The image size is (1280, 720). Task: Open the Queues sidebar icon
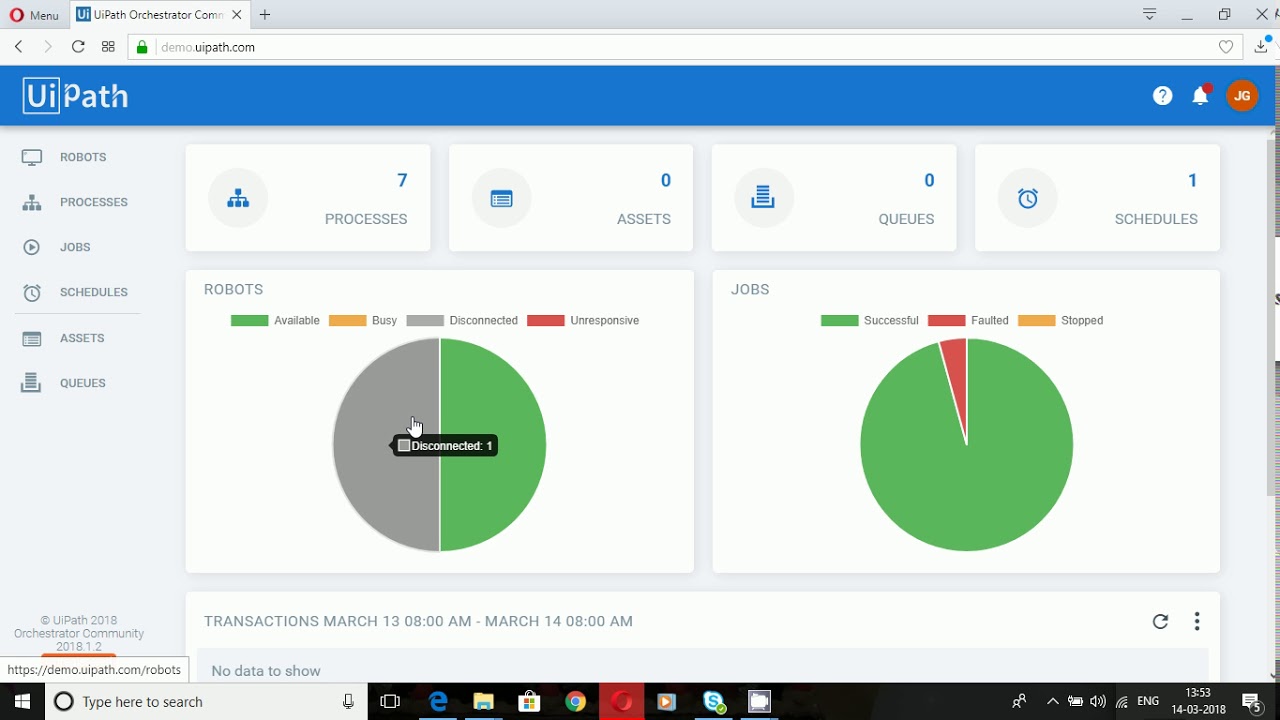pos(32,383)
